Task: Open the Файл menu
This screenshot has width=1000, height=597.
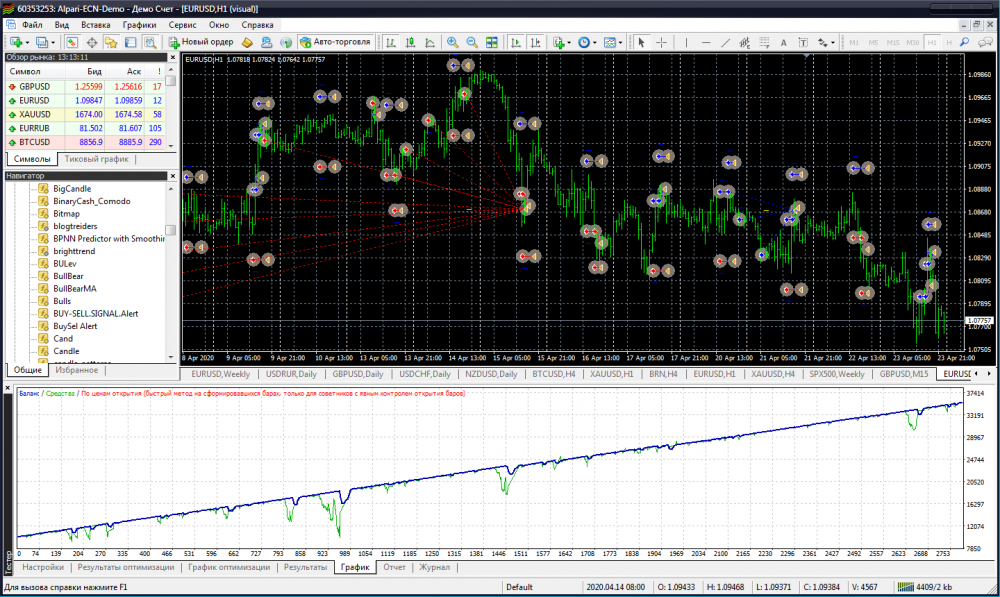Action: pyautogui.click(x=32, y=25)
